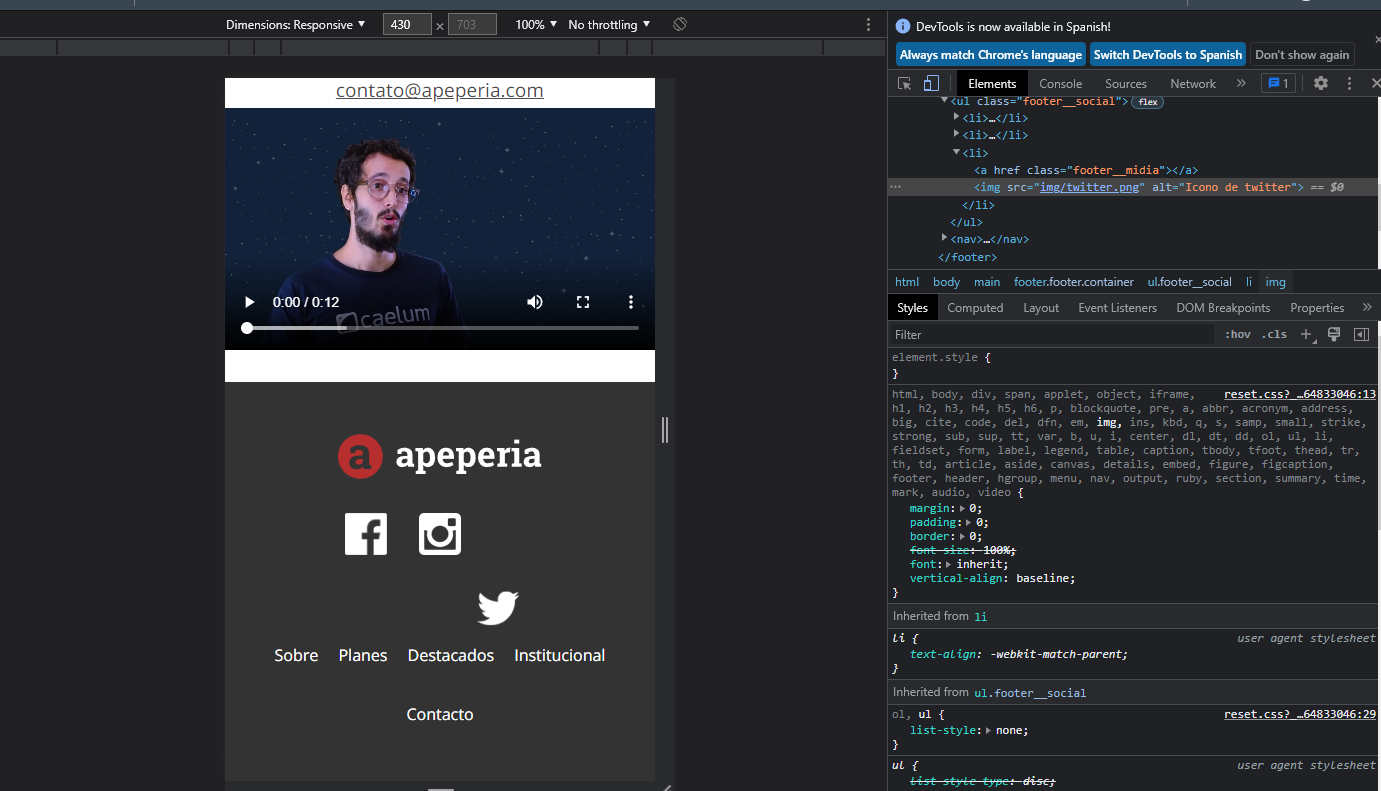Open the Event Listeners tab
Viewport: 1381px width, 791px height.
[x=1117, y=308]
